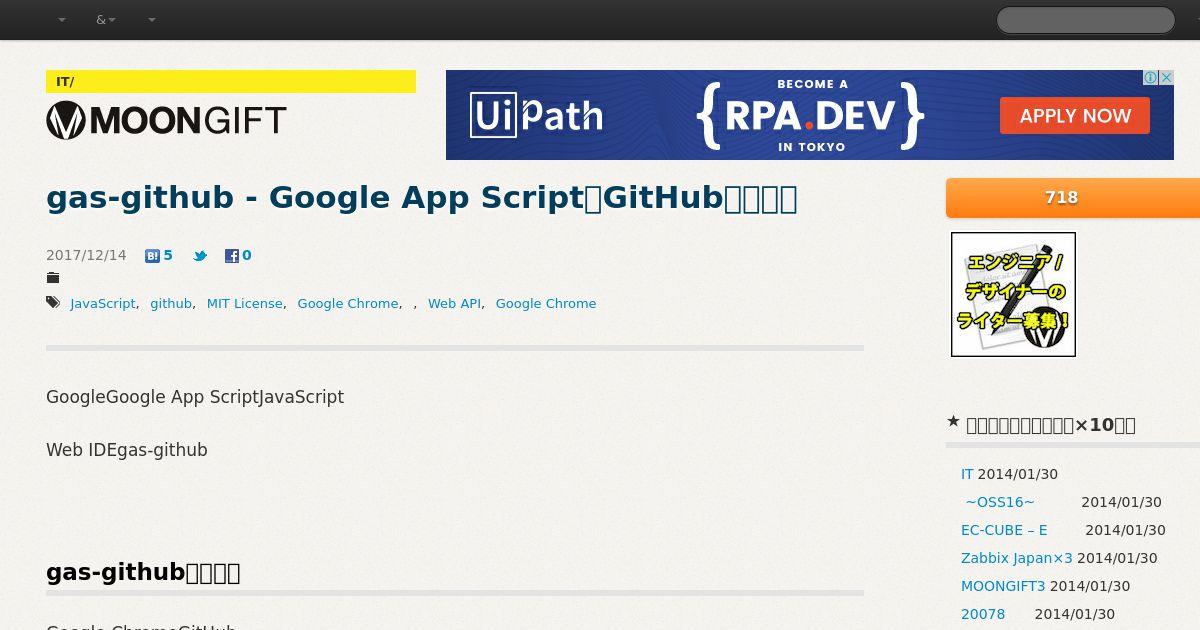Image resolution: width=1200 pixels, height=630 pixels.
Task: Open the MIT License tag link
Action: pos(245,303)
